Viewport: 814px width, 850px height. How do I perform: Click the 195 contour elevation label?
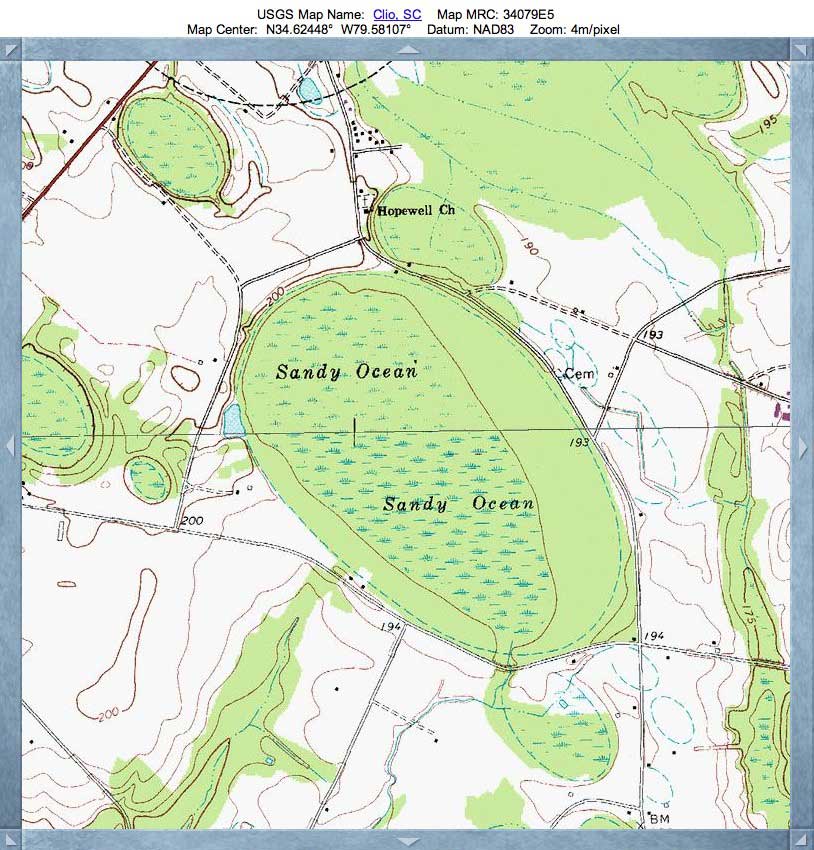[768, 123]
